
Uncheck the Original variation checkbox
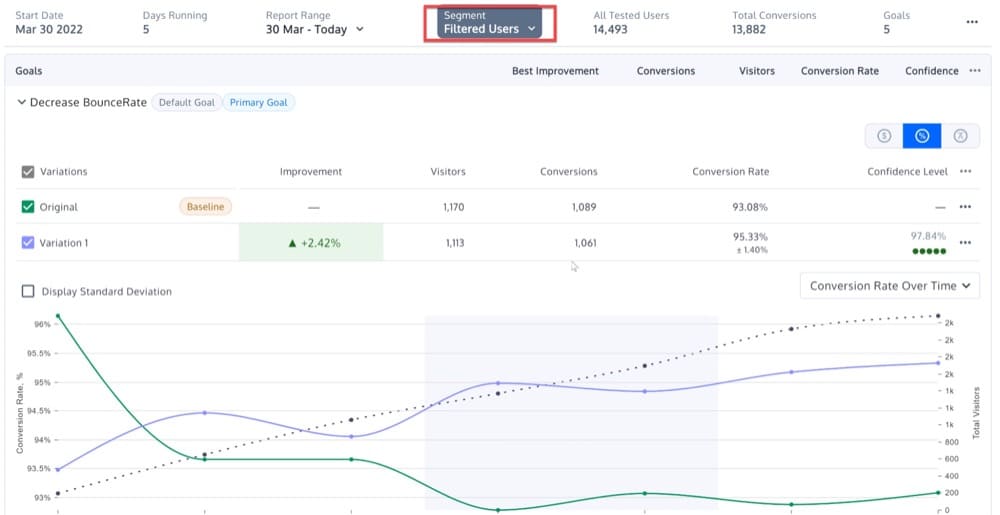(x=28, y=207)
